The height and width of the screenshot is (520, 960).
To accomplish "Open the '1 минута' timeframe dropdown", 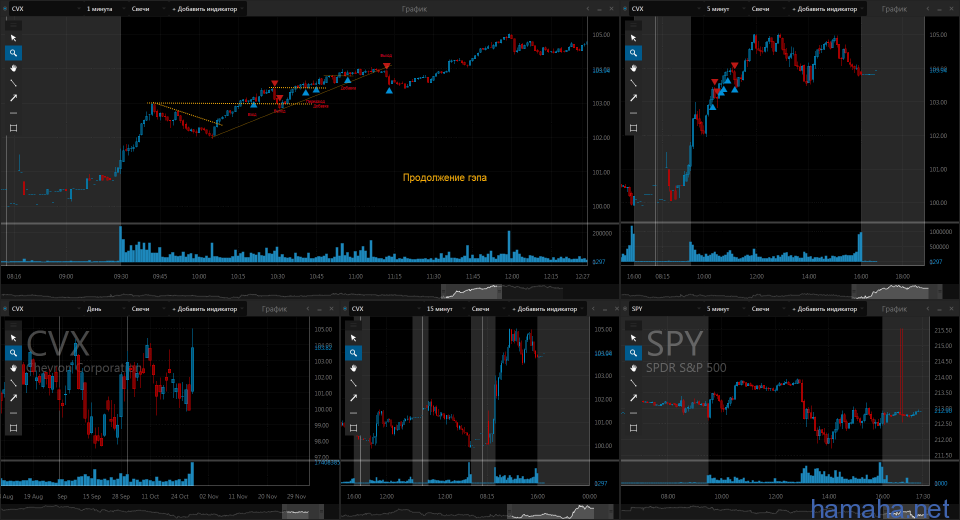I will [x=105, y=9].
